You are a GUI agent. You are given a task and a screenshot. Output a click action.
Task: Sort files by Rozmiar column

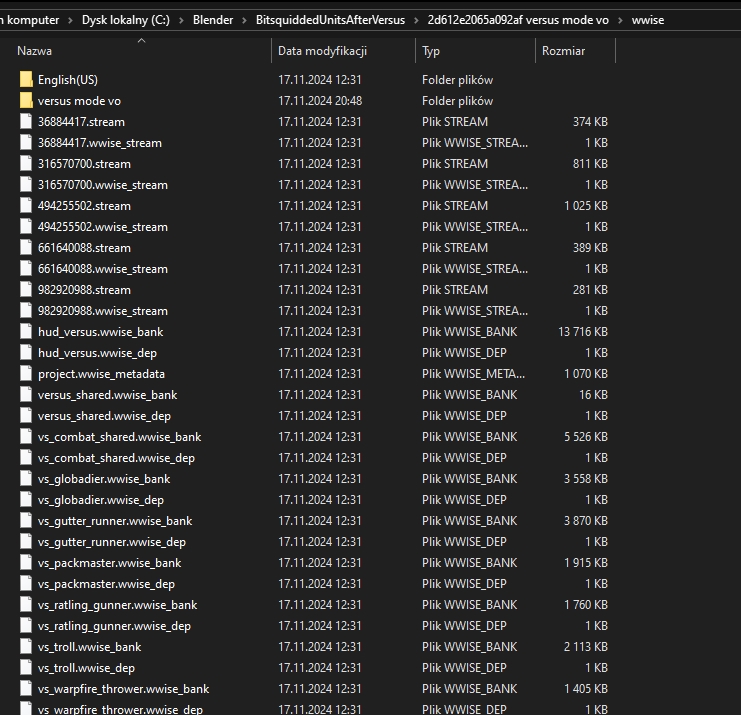pos(563,51)
